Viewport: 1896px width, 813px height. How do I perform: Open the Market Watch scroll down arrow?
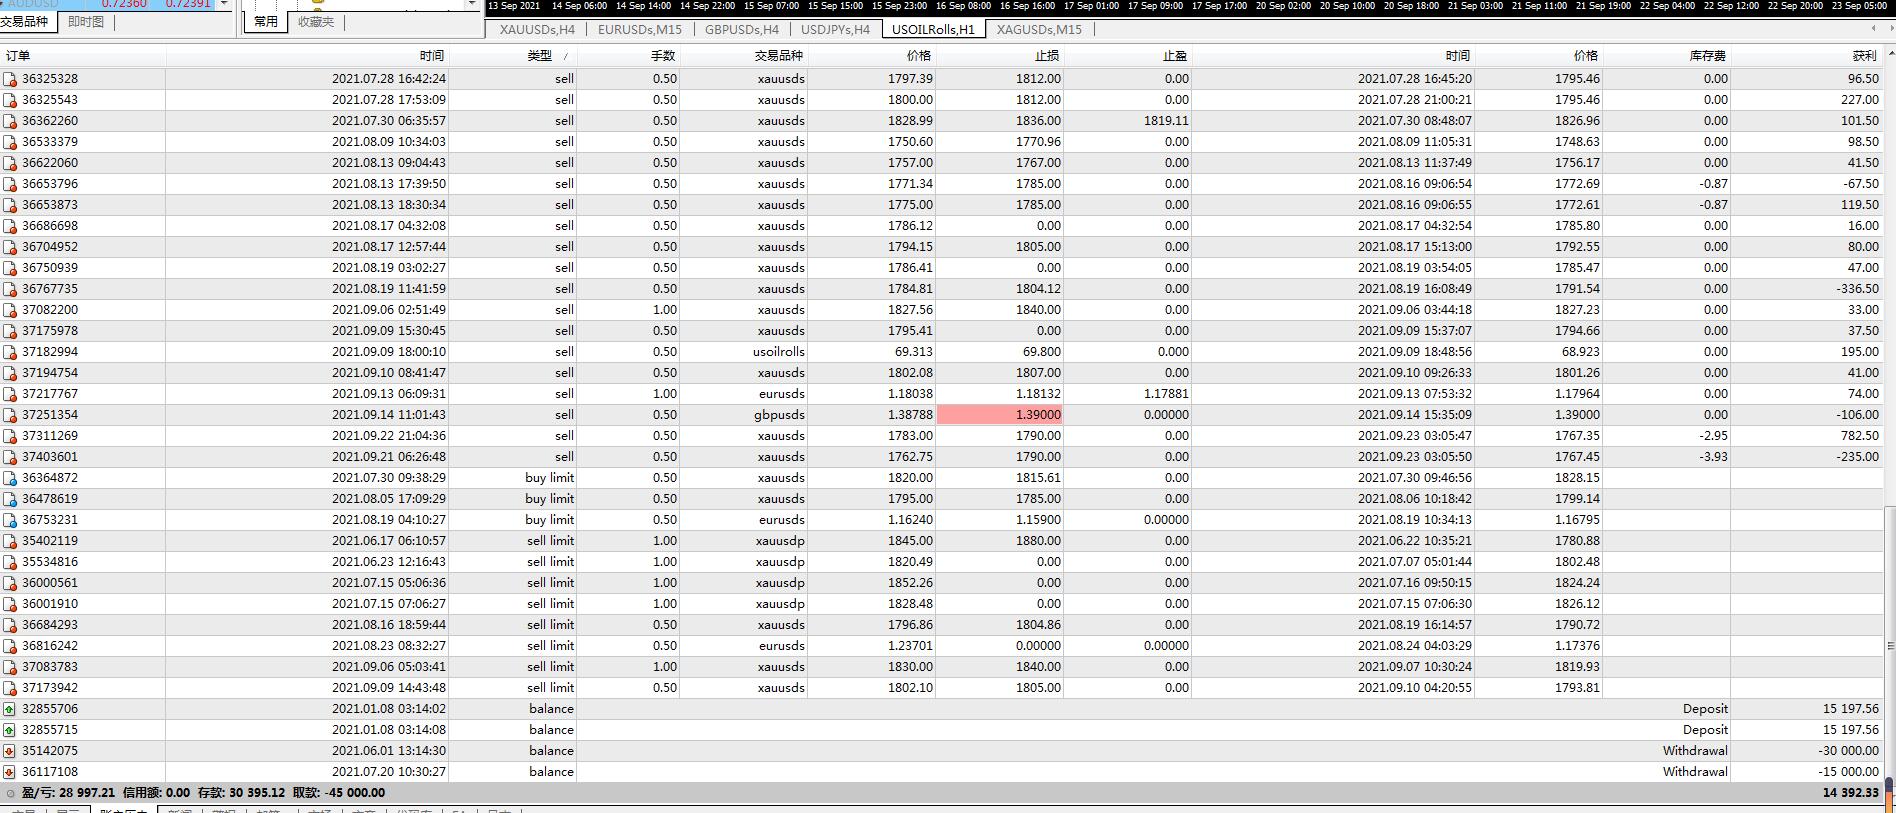224,4
